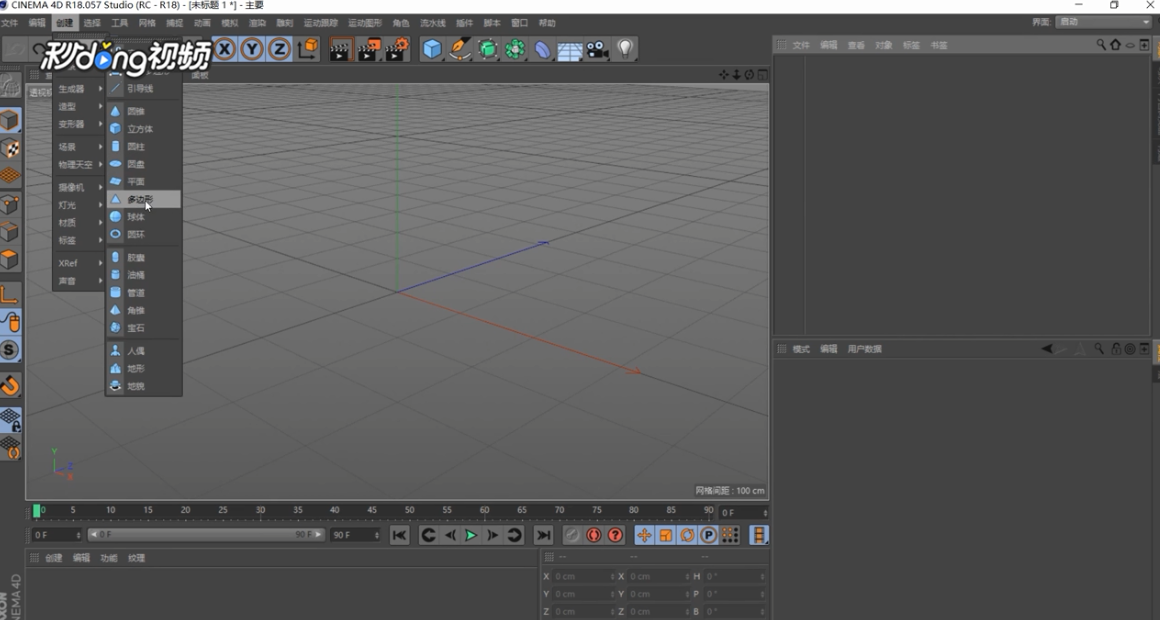Toggle position keying move icon
This screenshot has height=620, width=1160.
point(644,535)
